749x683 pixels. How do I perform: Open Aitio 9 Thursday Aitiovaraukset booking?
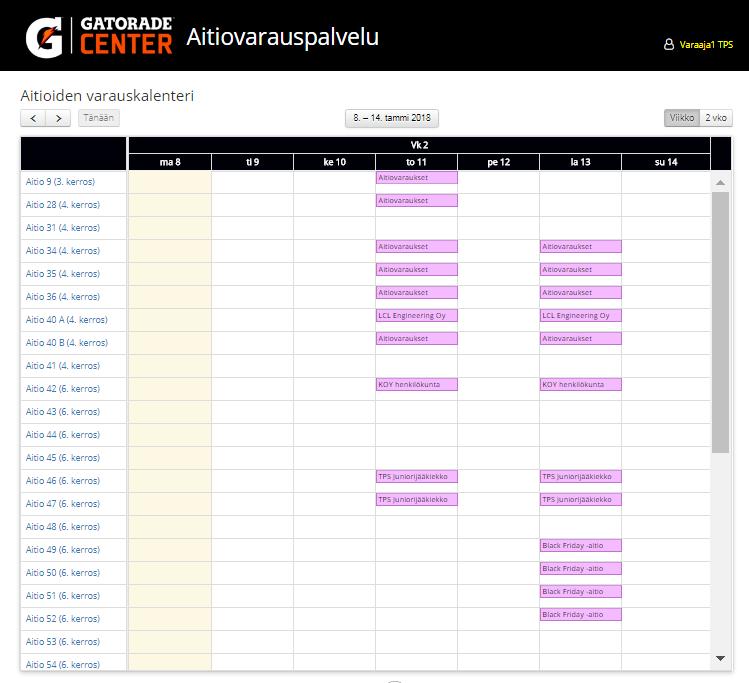coord(417,178)
